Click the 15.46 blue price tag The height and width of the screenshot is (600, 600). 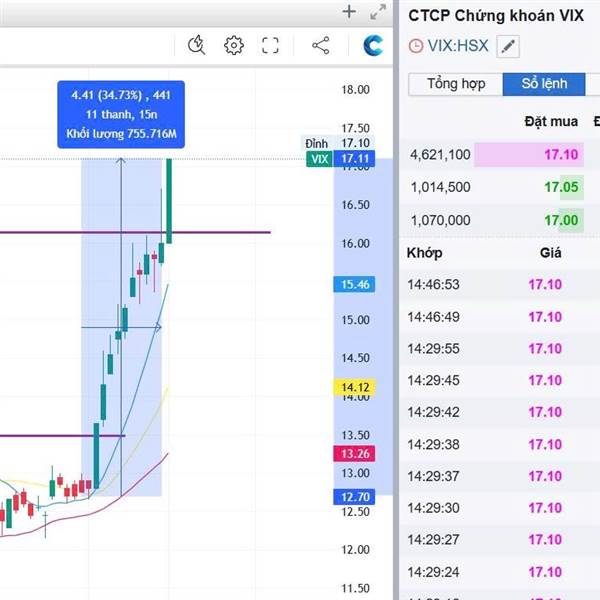click(x=354, y=284)
